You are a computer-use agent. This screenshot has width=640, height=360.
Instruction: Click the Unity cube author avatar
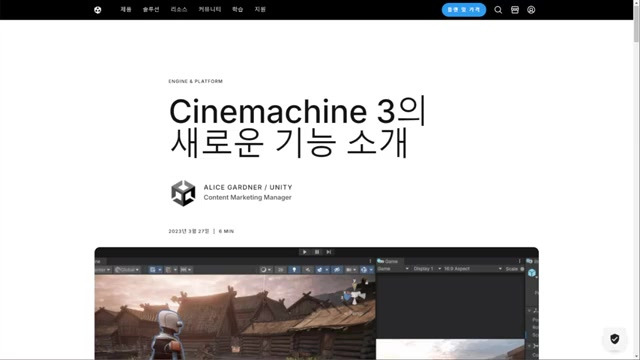coord(183,193)
